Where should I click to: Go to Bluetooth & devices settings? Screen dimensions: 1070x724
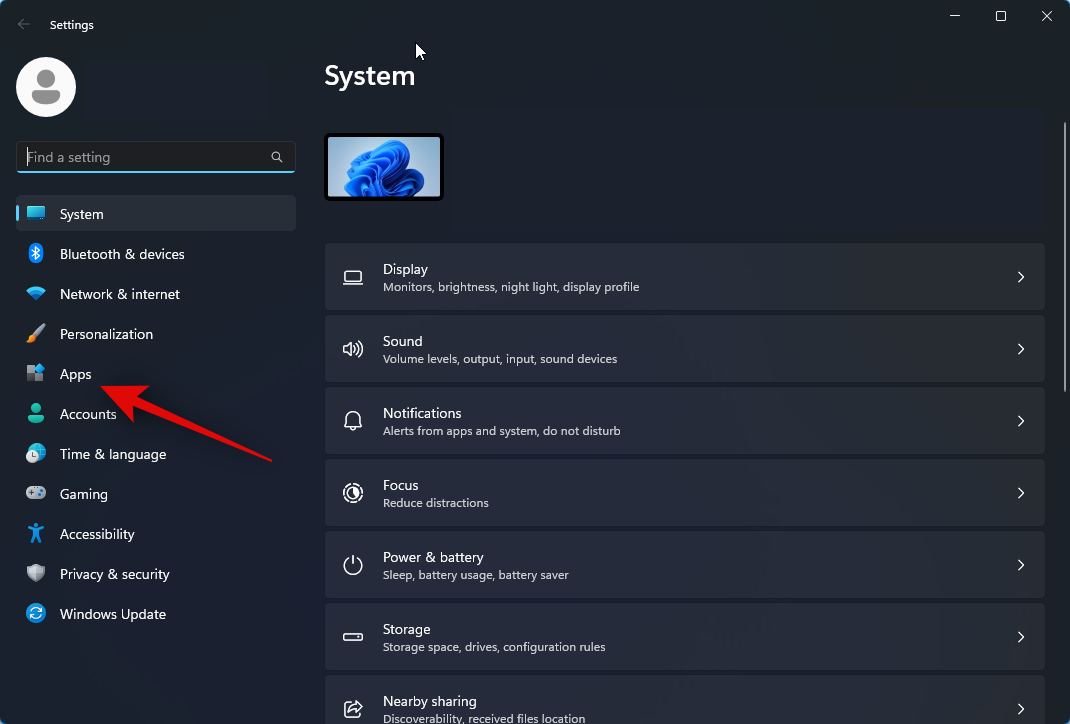(x=156, y=254)
